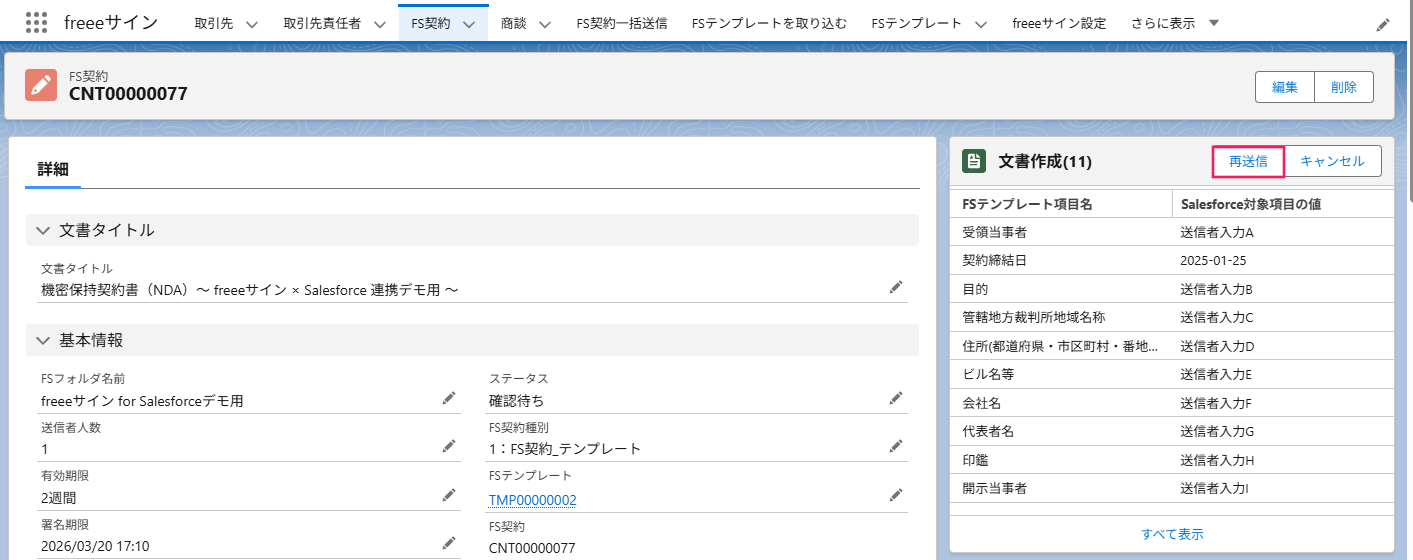1413x560 pixels.
Task: Edit FS契約種別 field via pencil icon
Action: [x=896, y=447]
